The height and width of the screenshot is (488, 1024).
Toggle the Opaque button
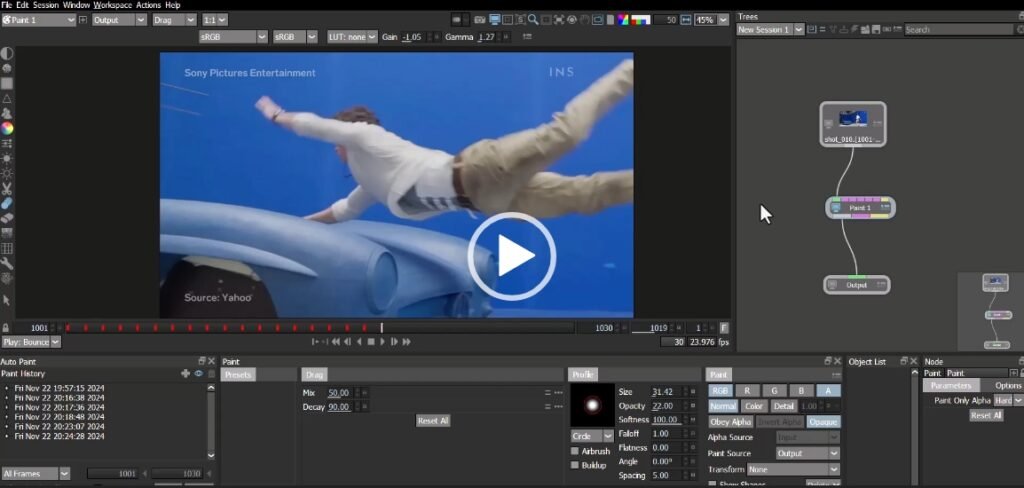coord(823,422)
